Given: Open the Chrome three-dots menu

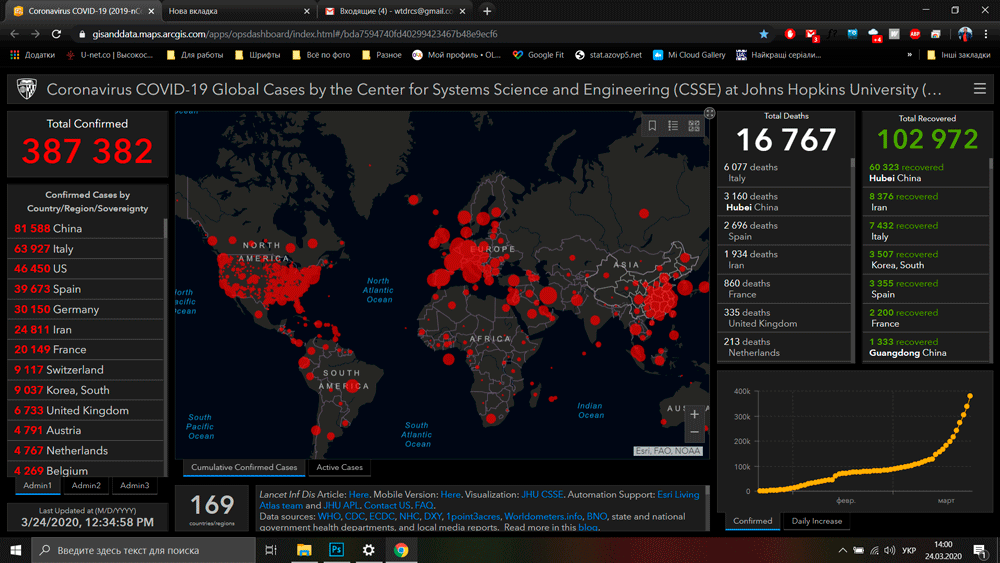Looking at the screenshot, I should coord(986,34).
